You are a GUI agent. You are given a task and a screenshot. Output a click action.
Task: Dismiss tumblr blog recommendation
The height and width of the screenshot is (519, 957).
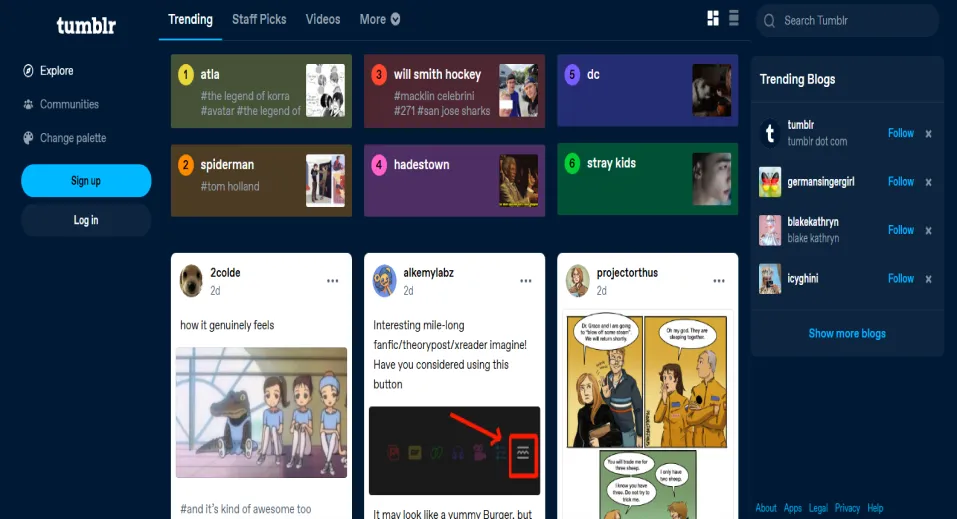pyautogui.click(x=928, y=134)
